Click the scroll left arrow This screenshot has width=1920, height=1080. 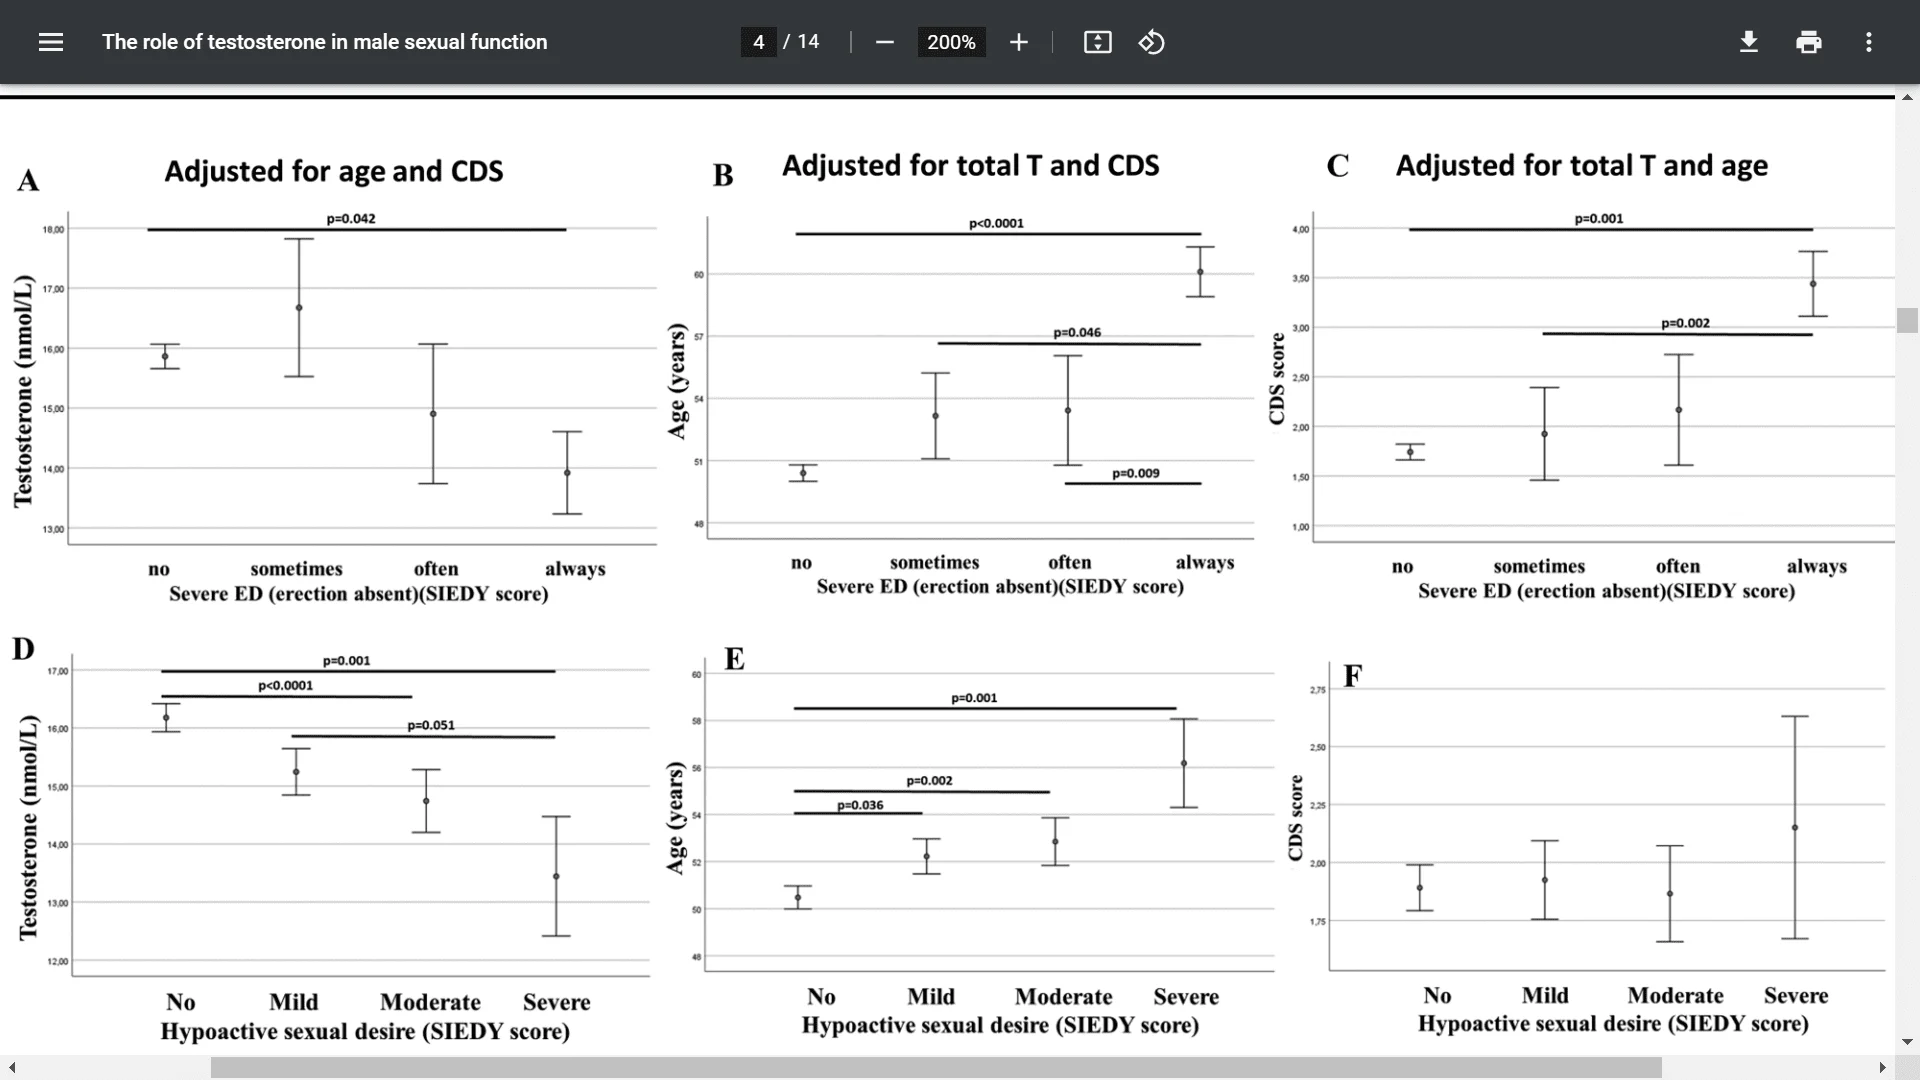coord(12,1068)
